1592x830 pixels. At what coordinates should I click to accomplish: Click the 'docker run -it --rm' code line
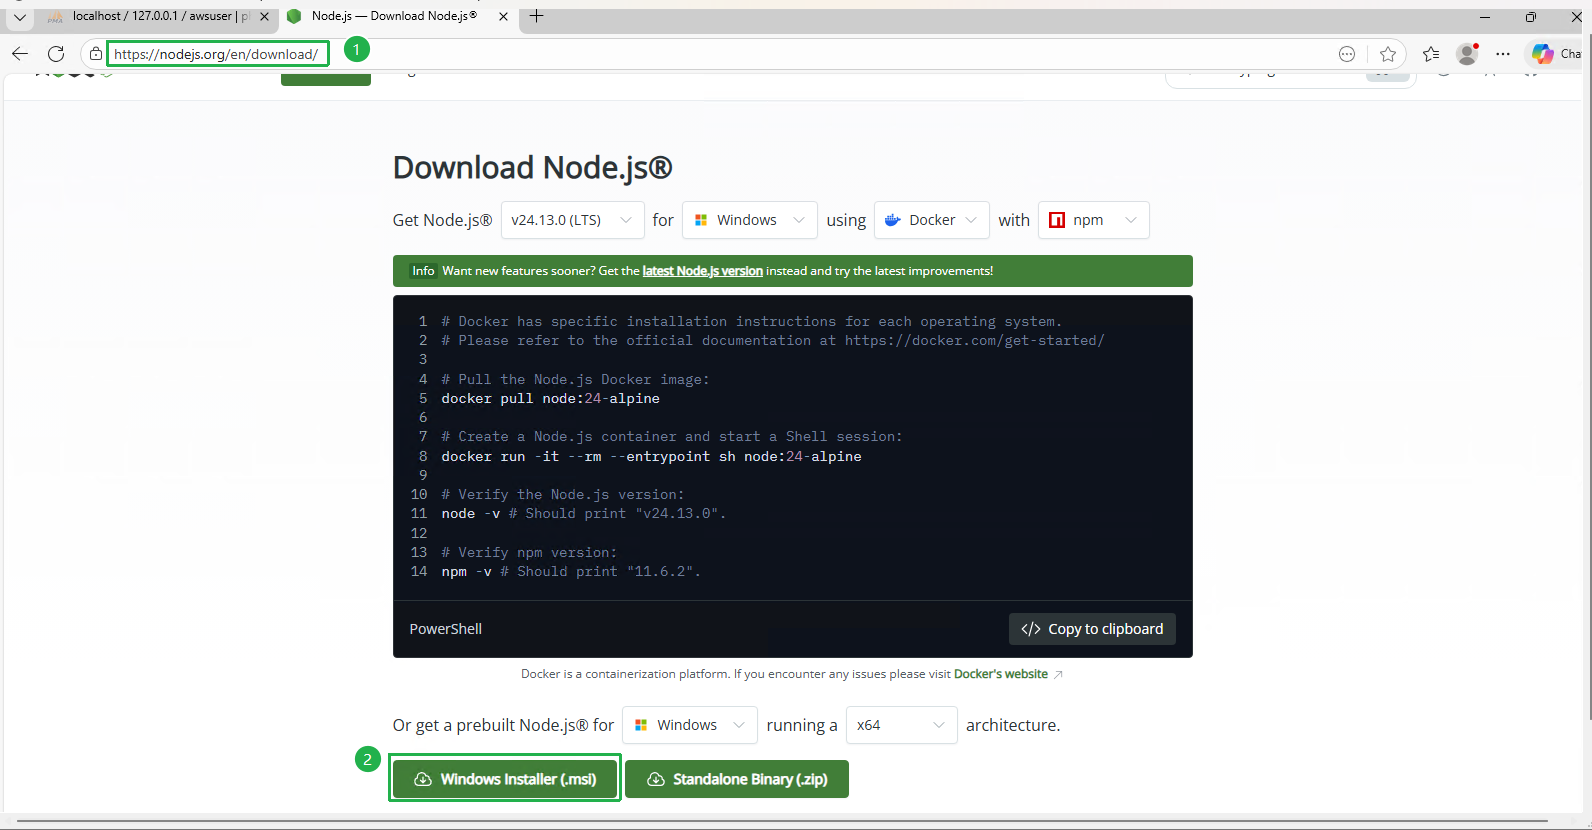[651, 456]
